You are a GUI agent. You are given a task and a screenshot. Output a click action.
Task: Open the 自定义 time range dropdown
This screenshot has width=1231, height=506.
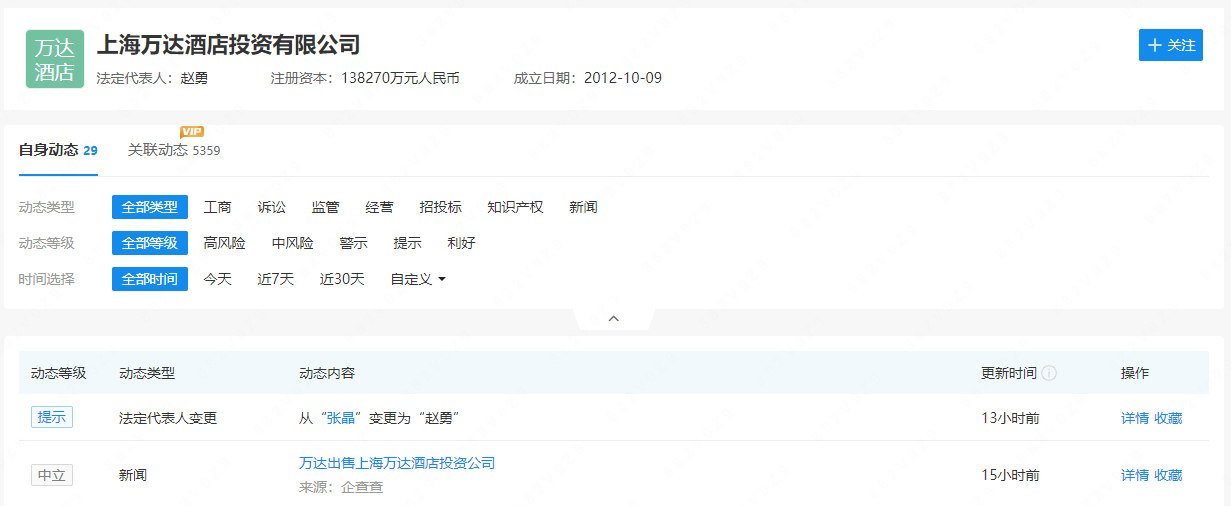pos(418,279)
